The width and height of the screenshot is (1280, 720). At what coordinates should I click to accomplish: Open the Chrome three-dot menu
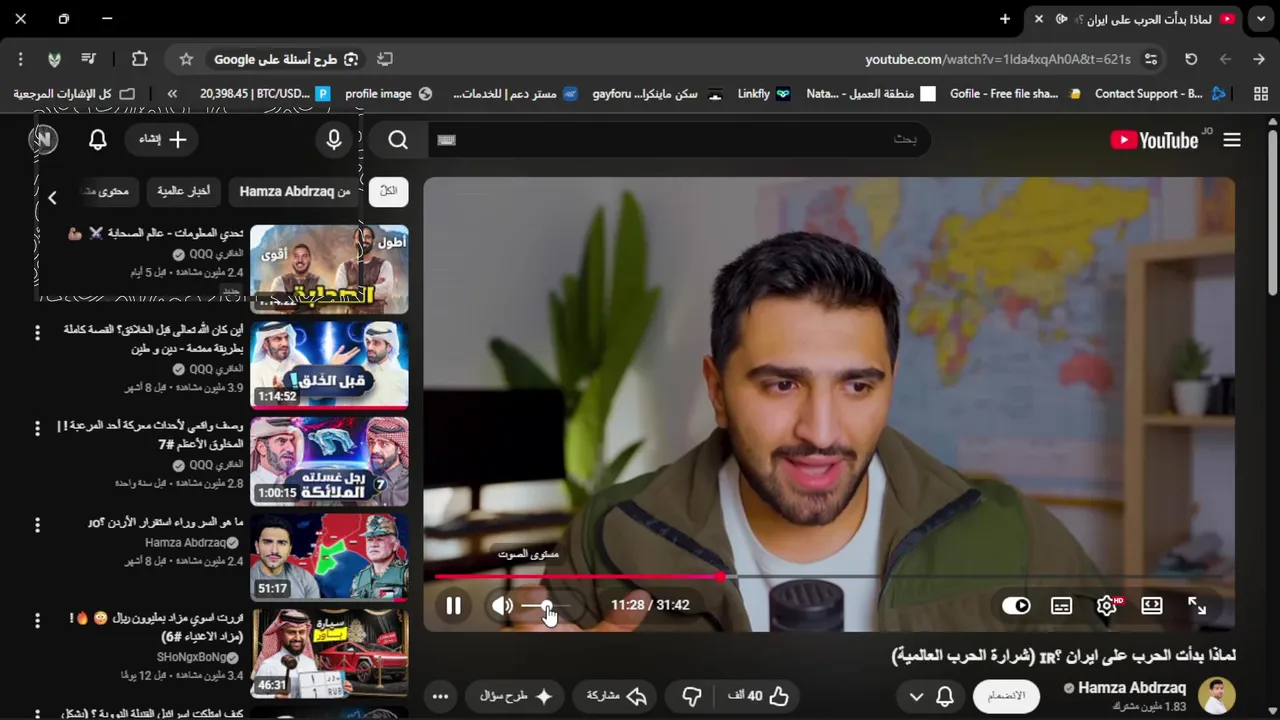point(20,59)
